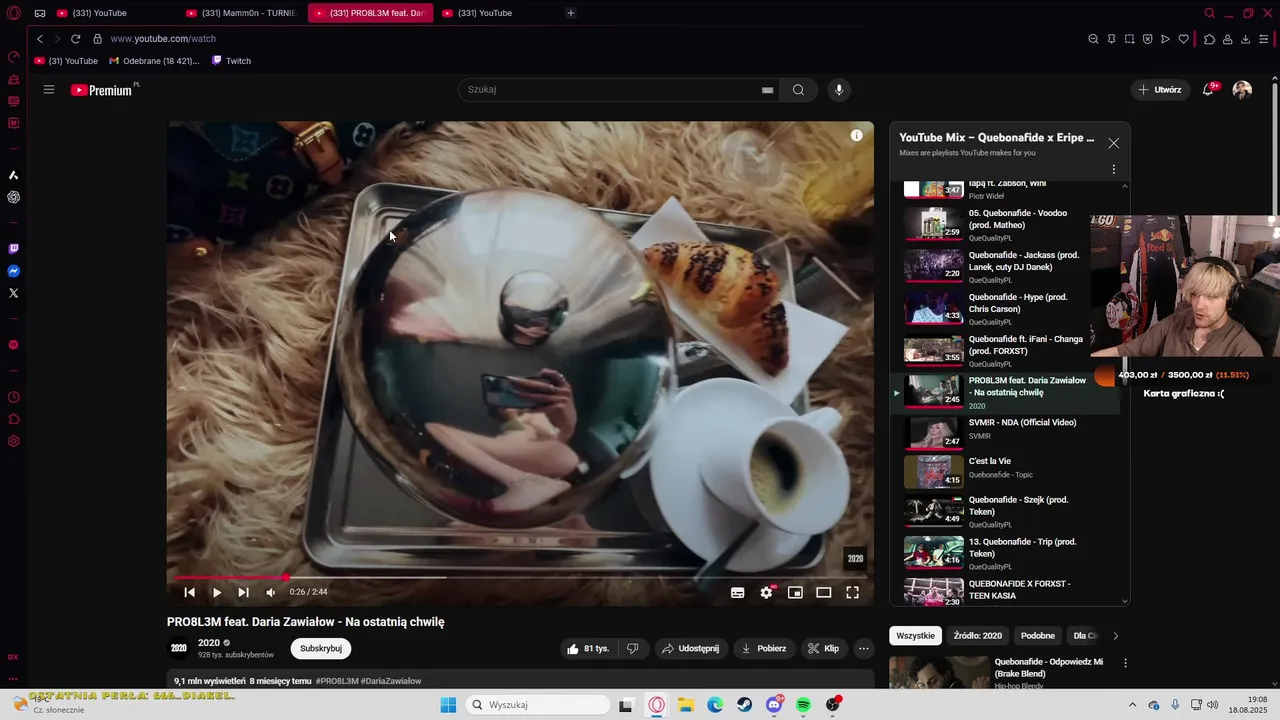Open the YouTube account avatar menu
Viewport: 1280px width, 720px height.
[x=1242, y=89]
